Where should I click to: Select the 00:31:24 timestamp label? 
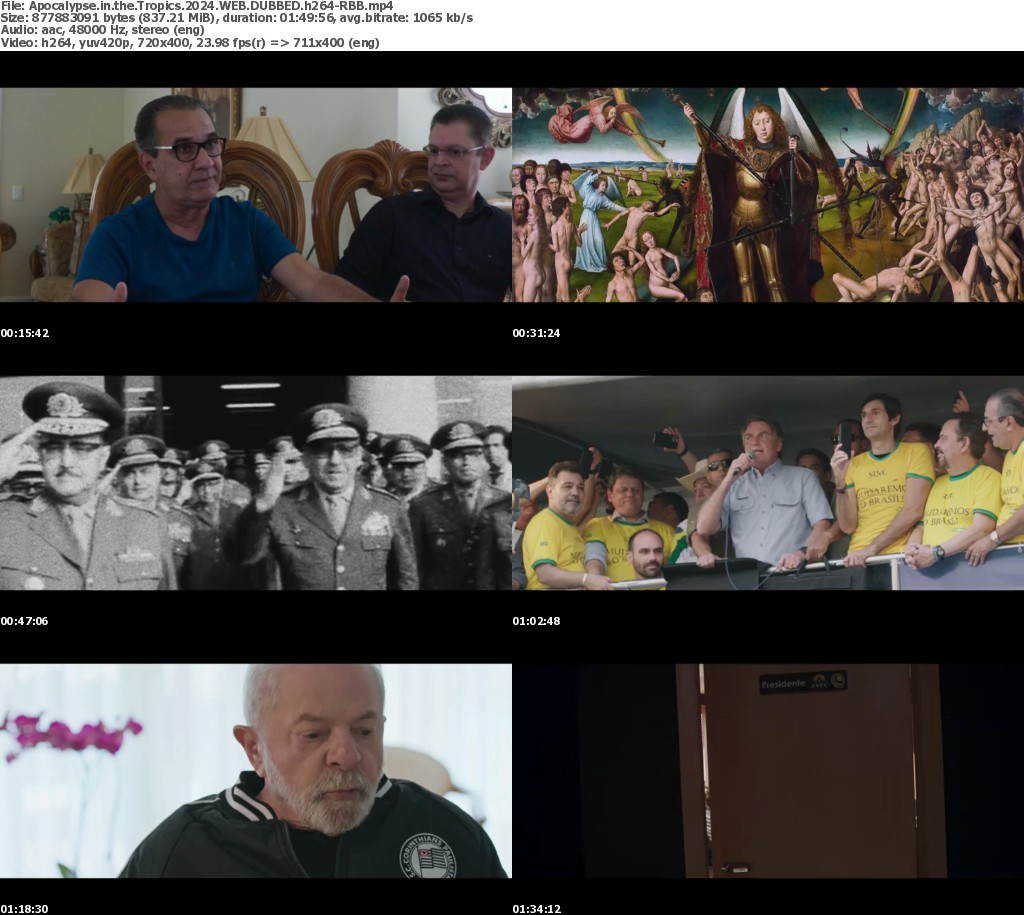point(536,333)
